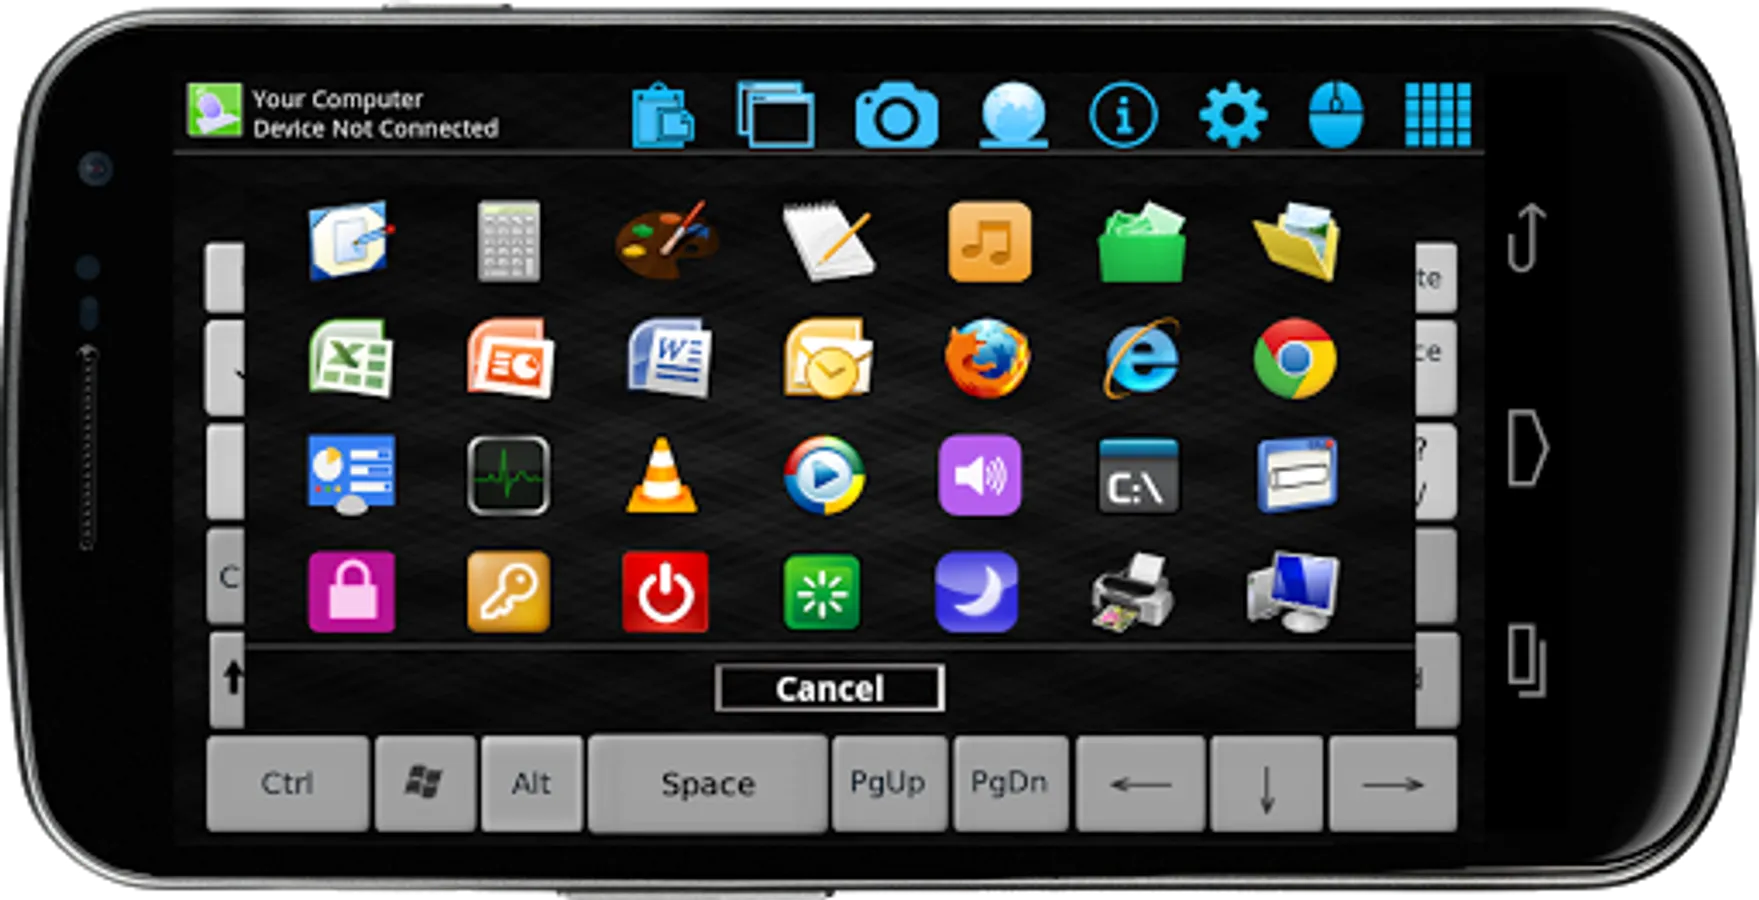The width and height of the screenshot is (1759, 900).
Task: Tap the Ctrl key
Action: pos(288,783)
